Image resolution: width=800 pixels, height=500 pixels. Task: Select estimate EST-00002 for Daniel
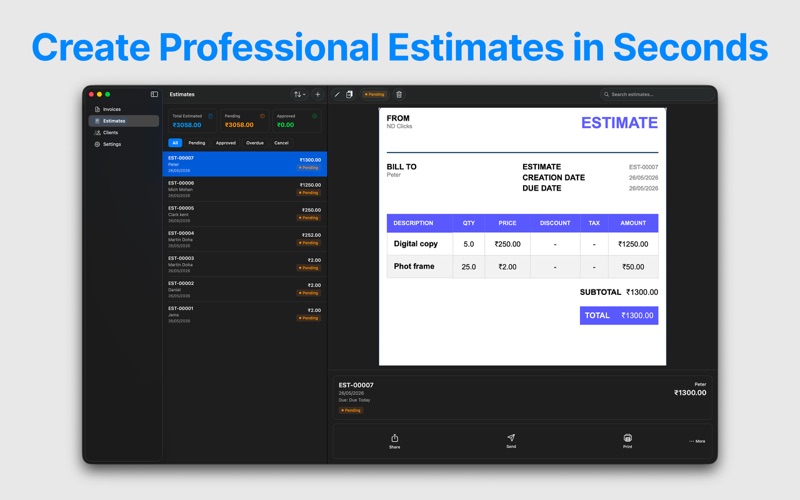[245, 289]
